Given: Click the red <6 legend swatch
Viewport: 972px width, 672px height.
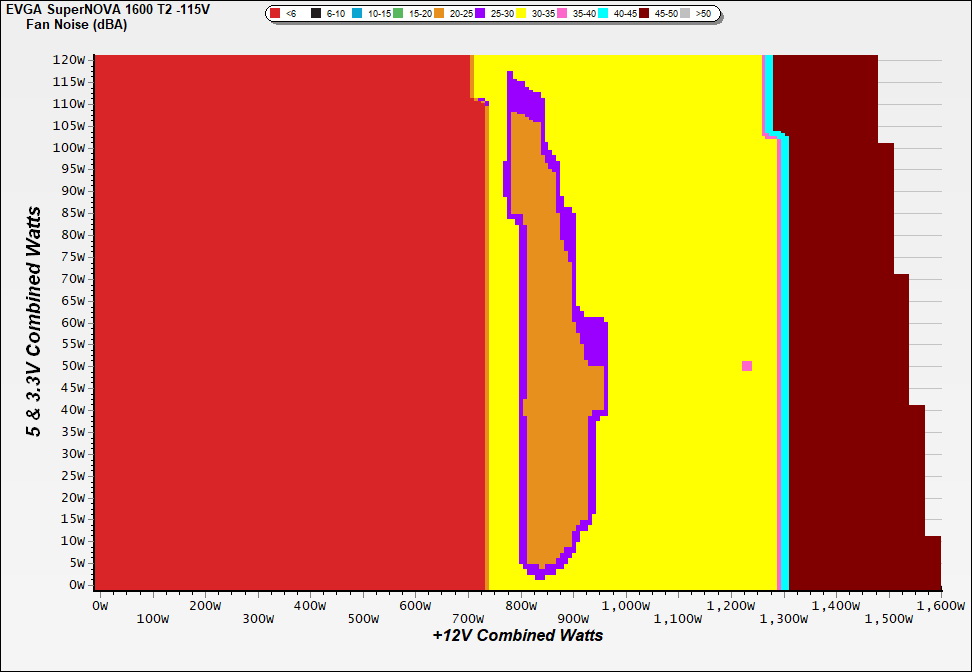Looking at the screenshot, I should [276, 14].
